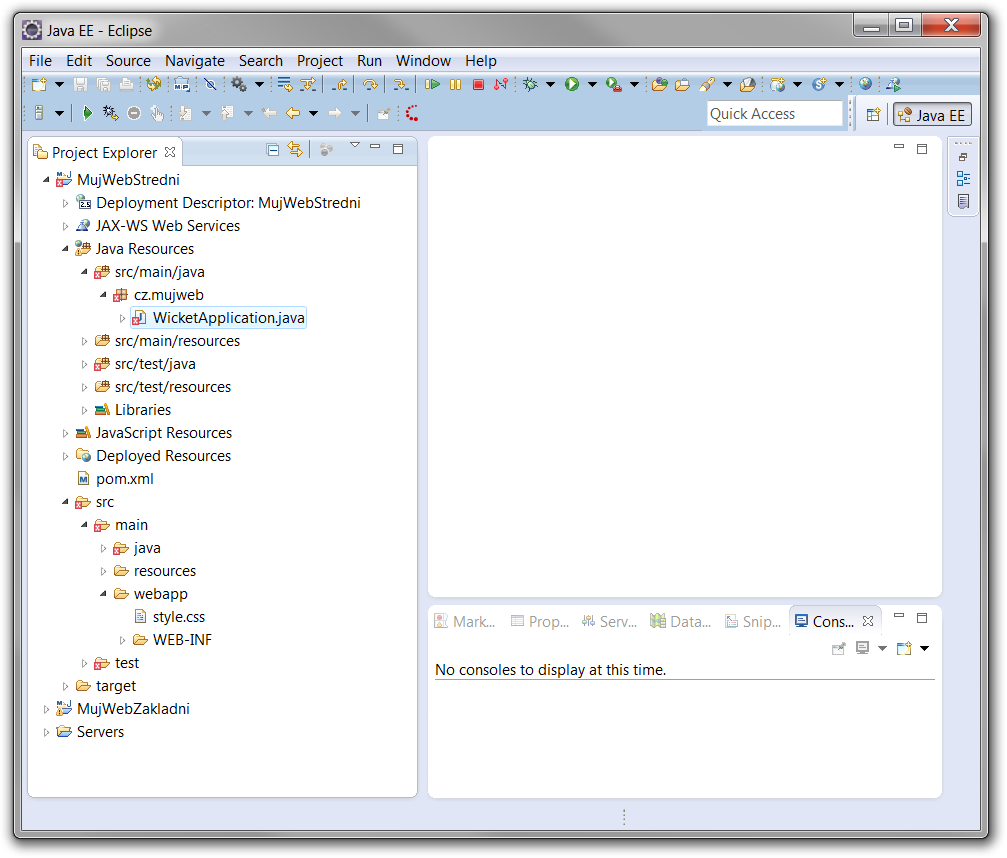This screenshot has width=1007, height=858.
Task: Click the Quick Access search field
Action: [774, 114]
